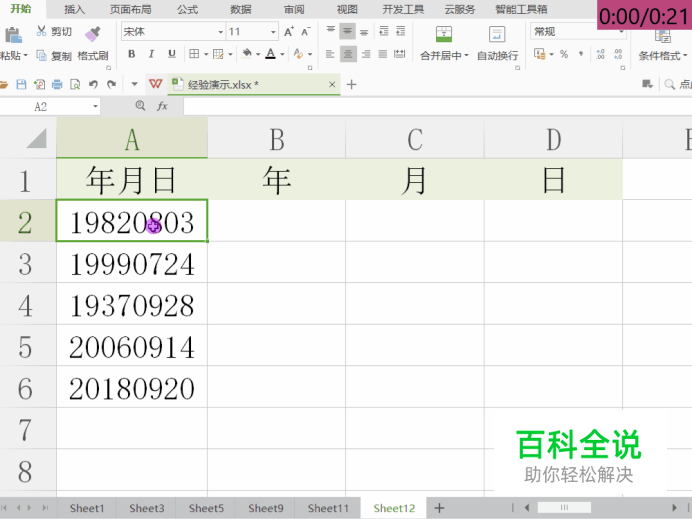This screenshot has height=519, width=692.
Task: Expand the borders dropdown arrow
Action: [x=206, y=55]
